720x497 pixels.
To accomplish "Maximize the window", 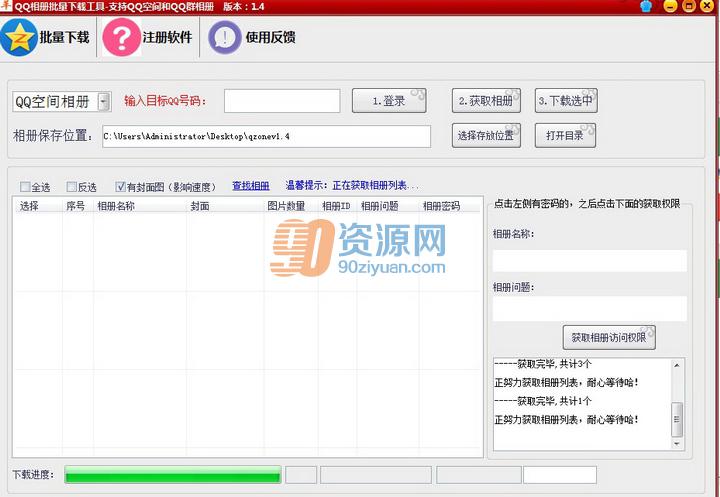I will 689,6.
